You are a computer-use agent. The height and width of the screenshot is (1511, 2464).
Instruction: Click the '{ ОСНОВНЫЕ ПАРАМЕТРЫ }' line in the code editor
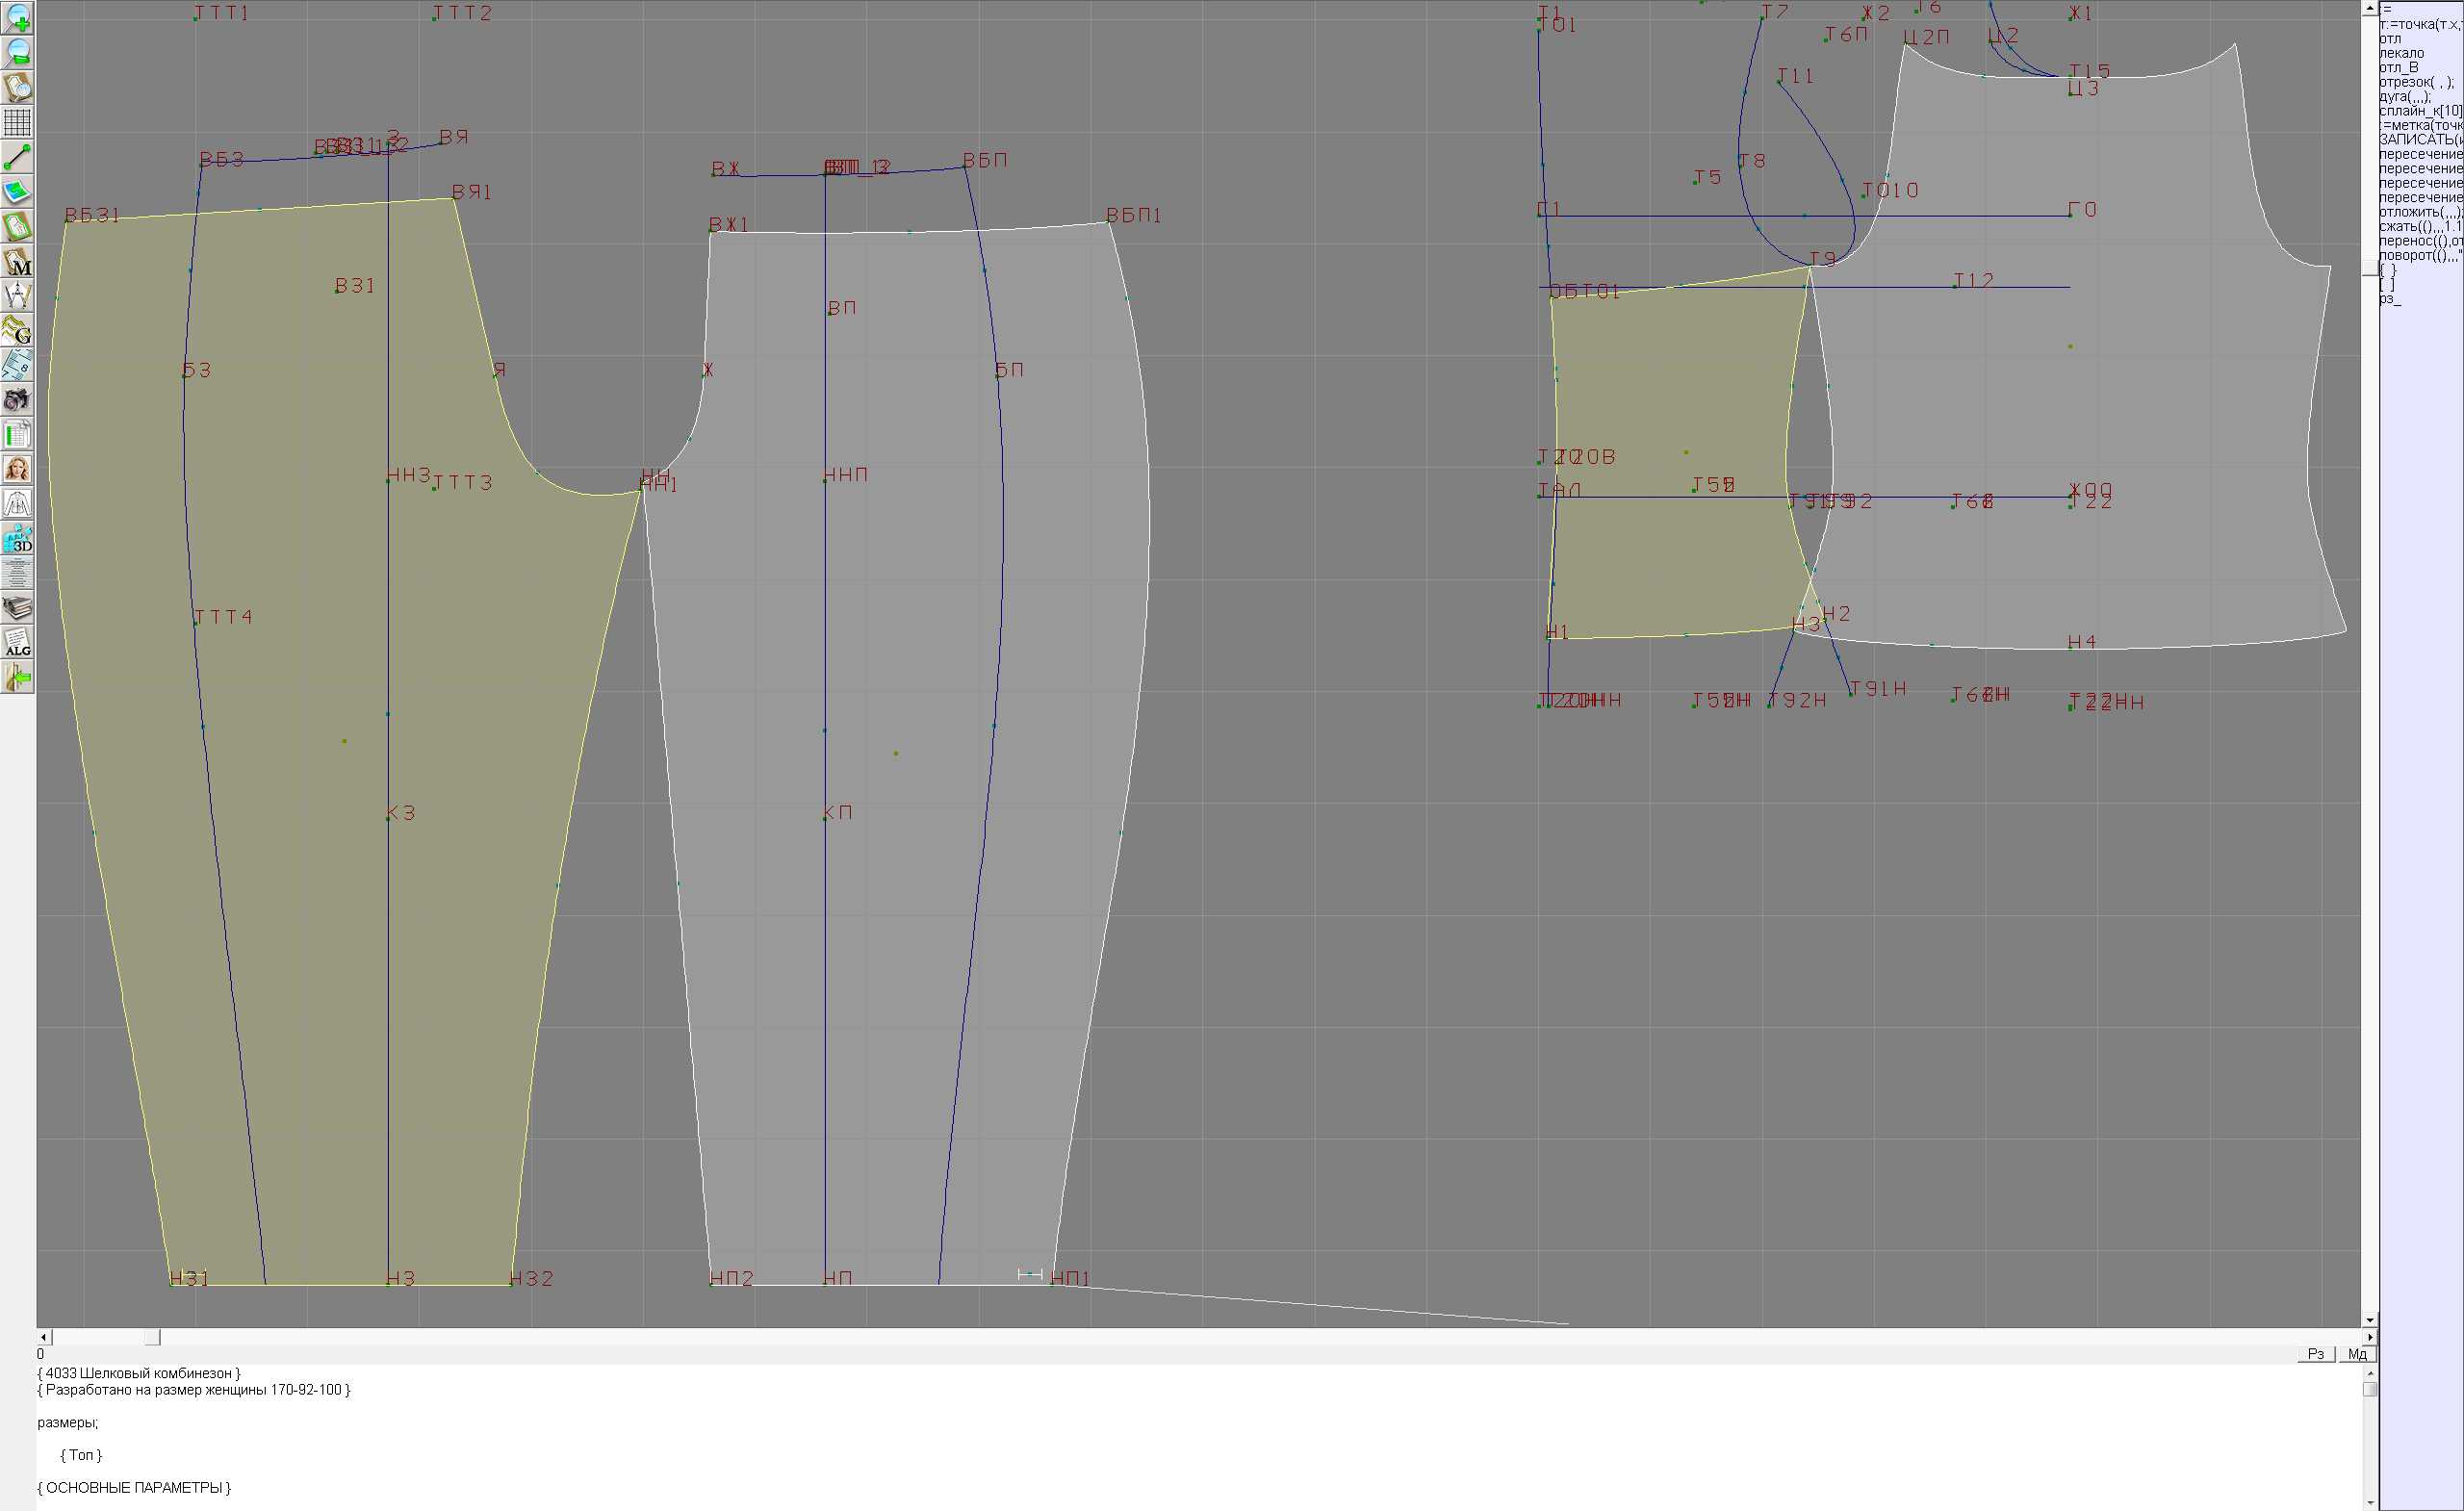pos(134,1487)
